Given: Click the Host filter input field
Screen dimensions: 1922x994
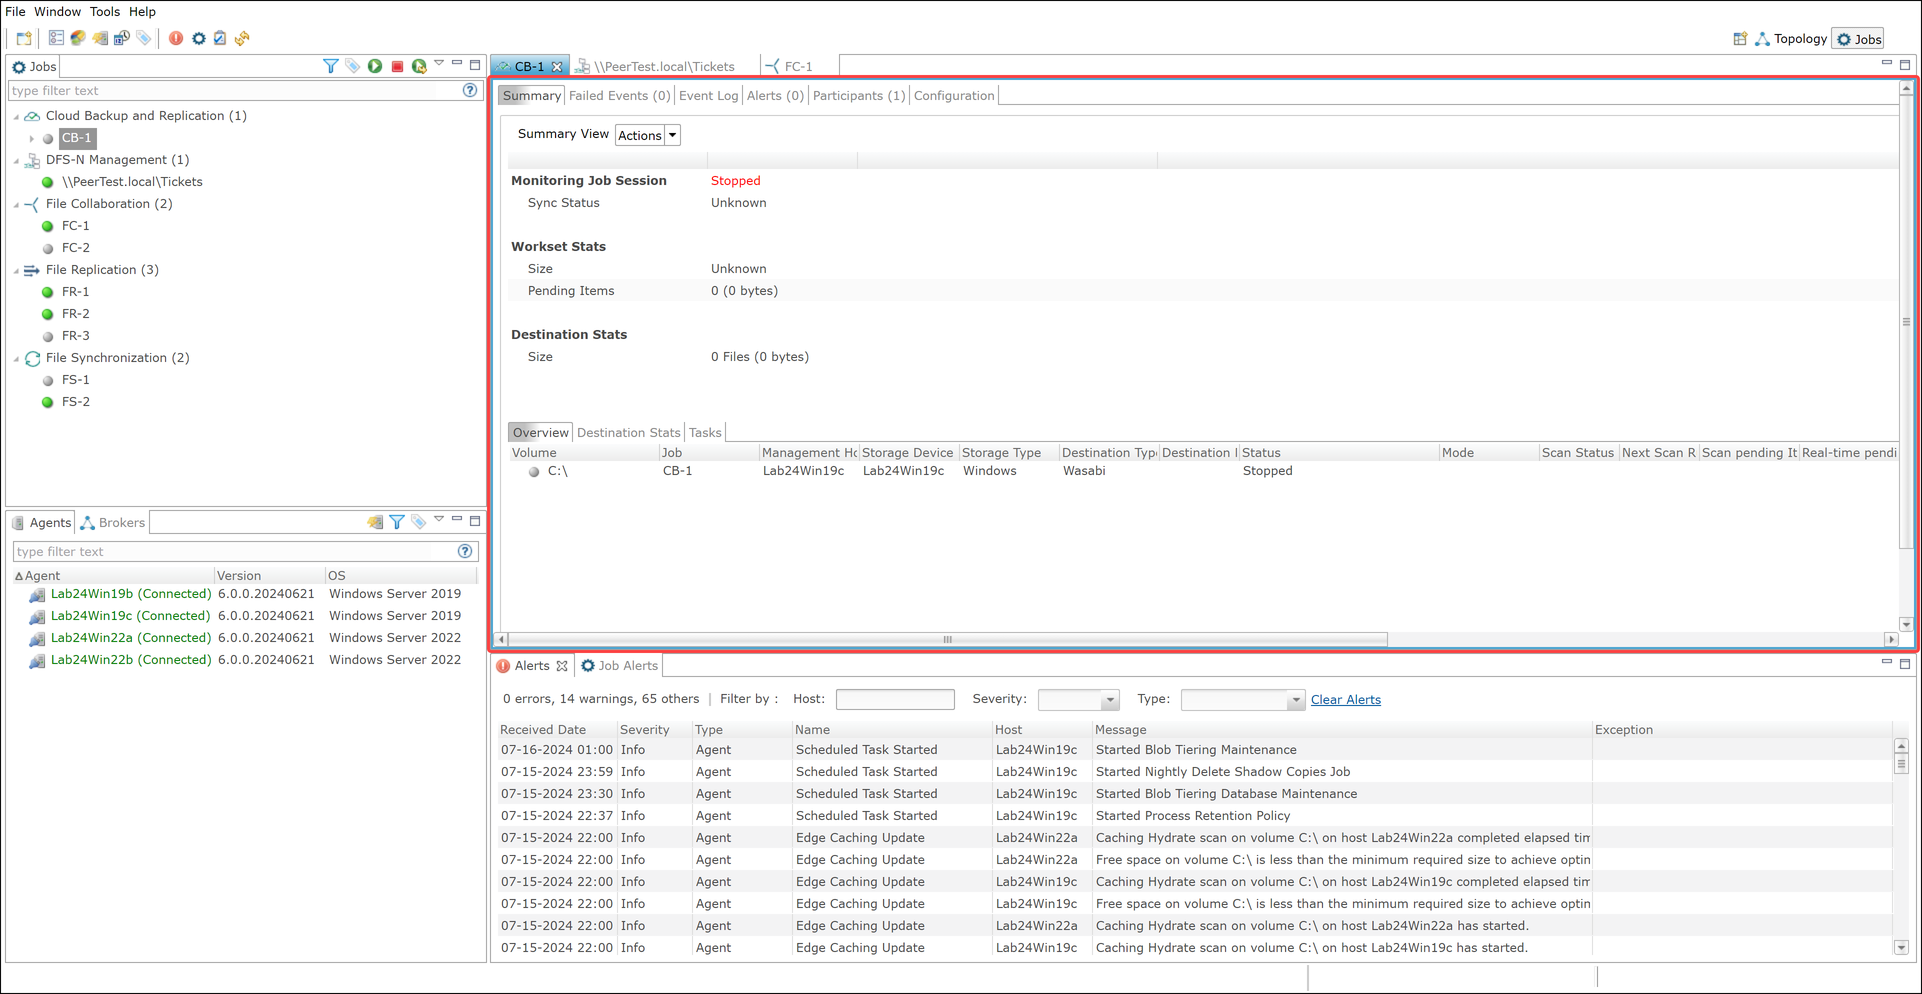Looking at the screenshot, I should coord(895,700).
